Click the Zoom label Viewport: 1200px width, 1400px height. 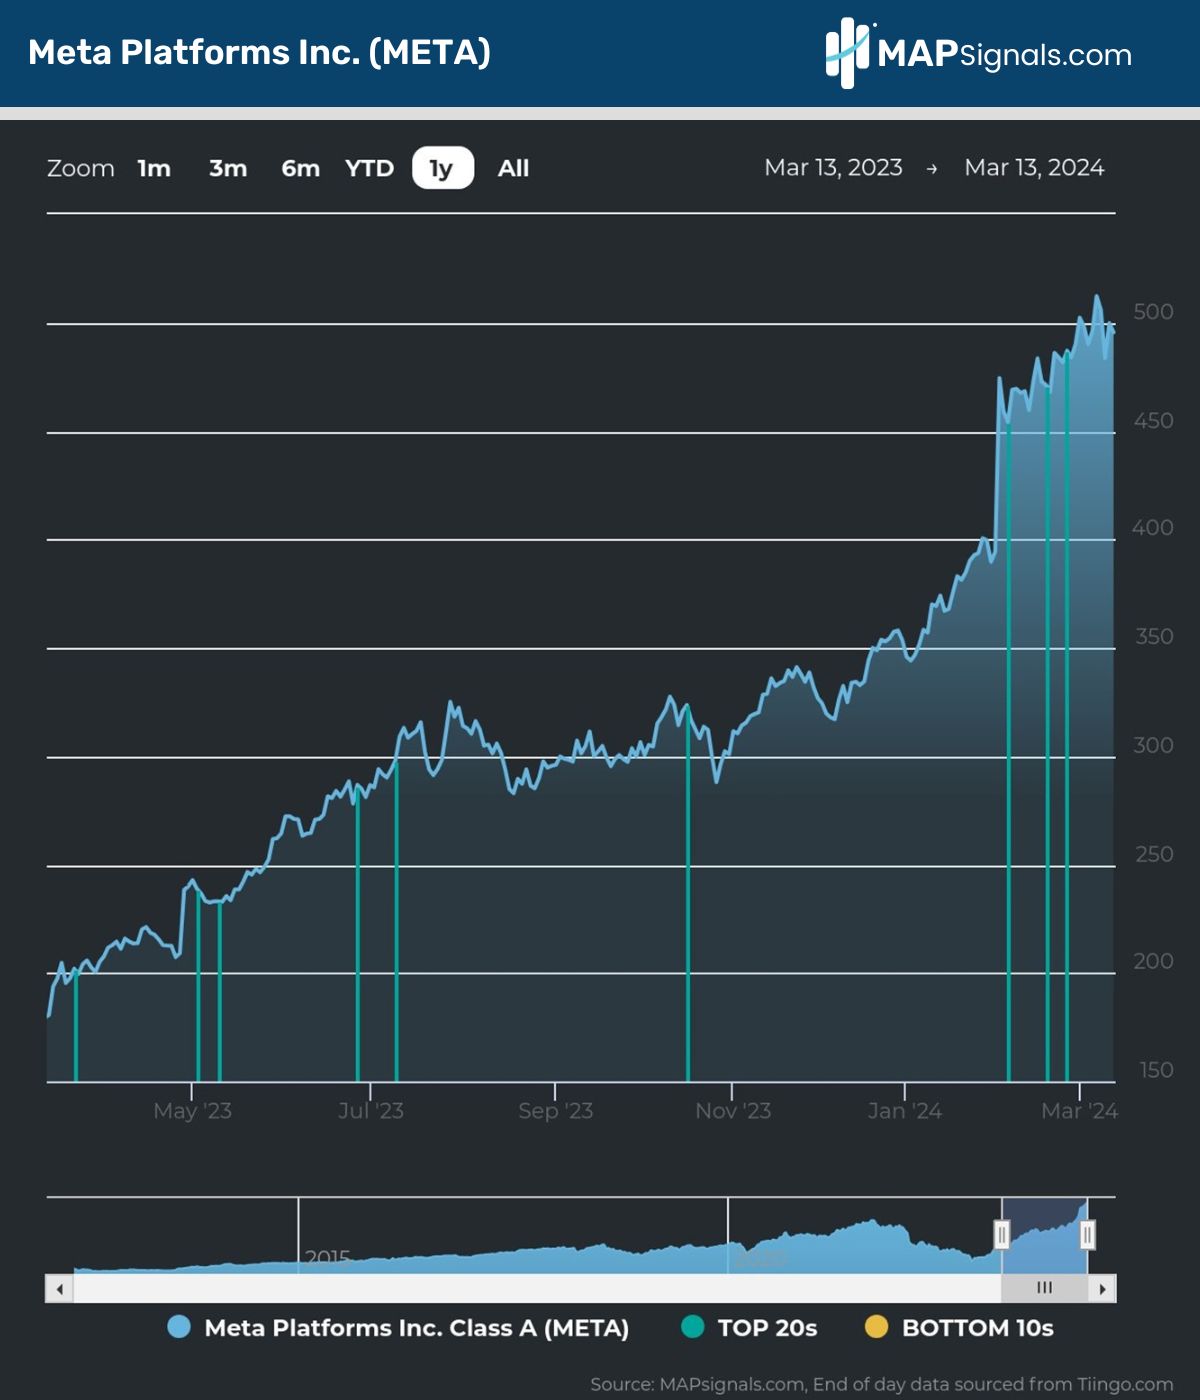click(81, 168)
